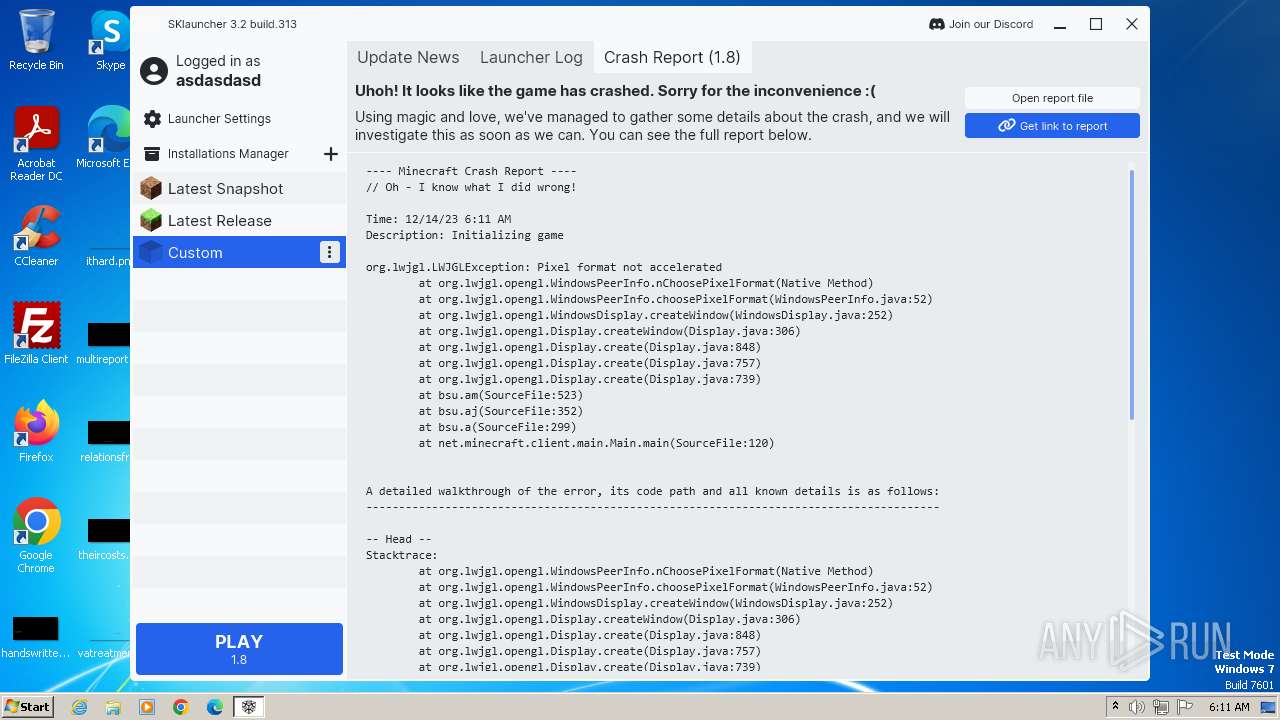This screenshot has width=1280, height=720.
Task: Click the Get link to report button
Action: coord(1052,126)
